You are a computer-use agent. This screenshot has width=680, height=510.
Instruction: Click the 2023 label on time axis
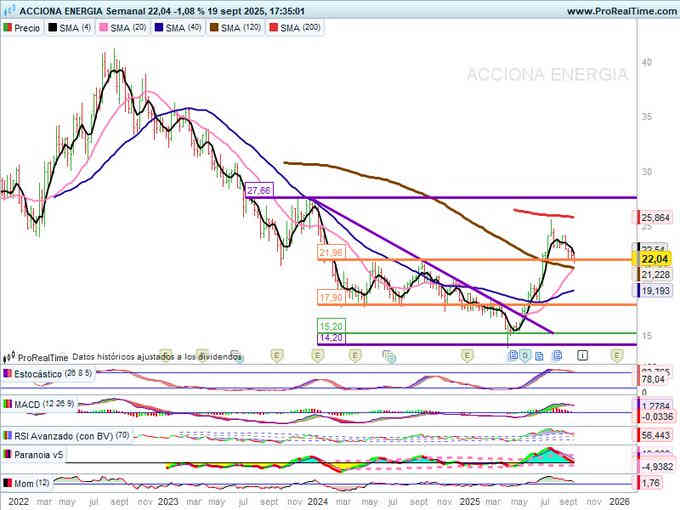click(x=168, y=502)
